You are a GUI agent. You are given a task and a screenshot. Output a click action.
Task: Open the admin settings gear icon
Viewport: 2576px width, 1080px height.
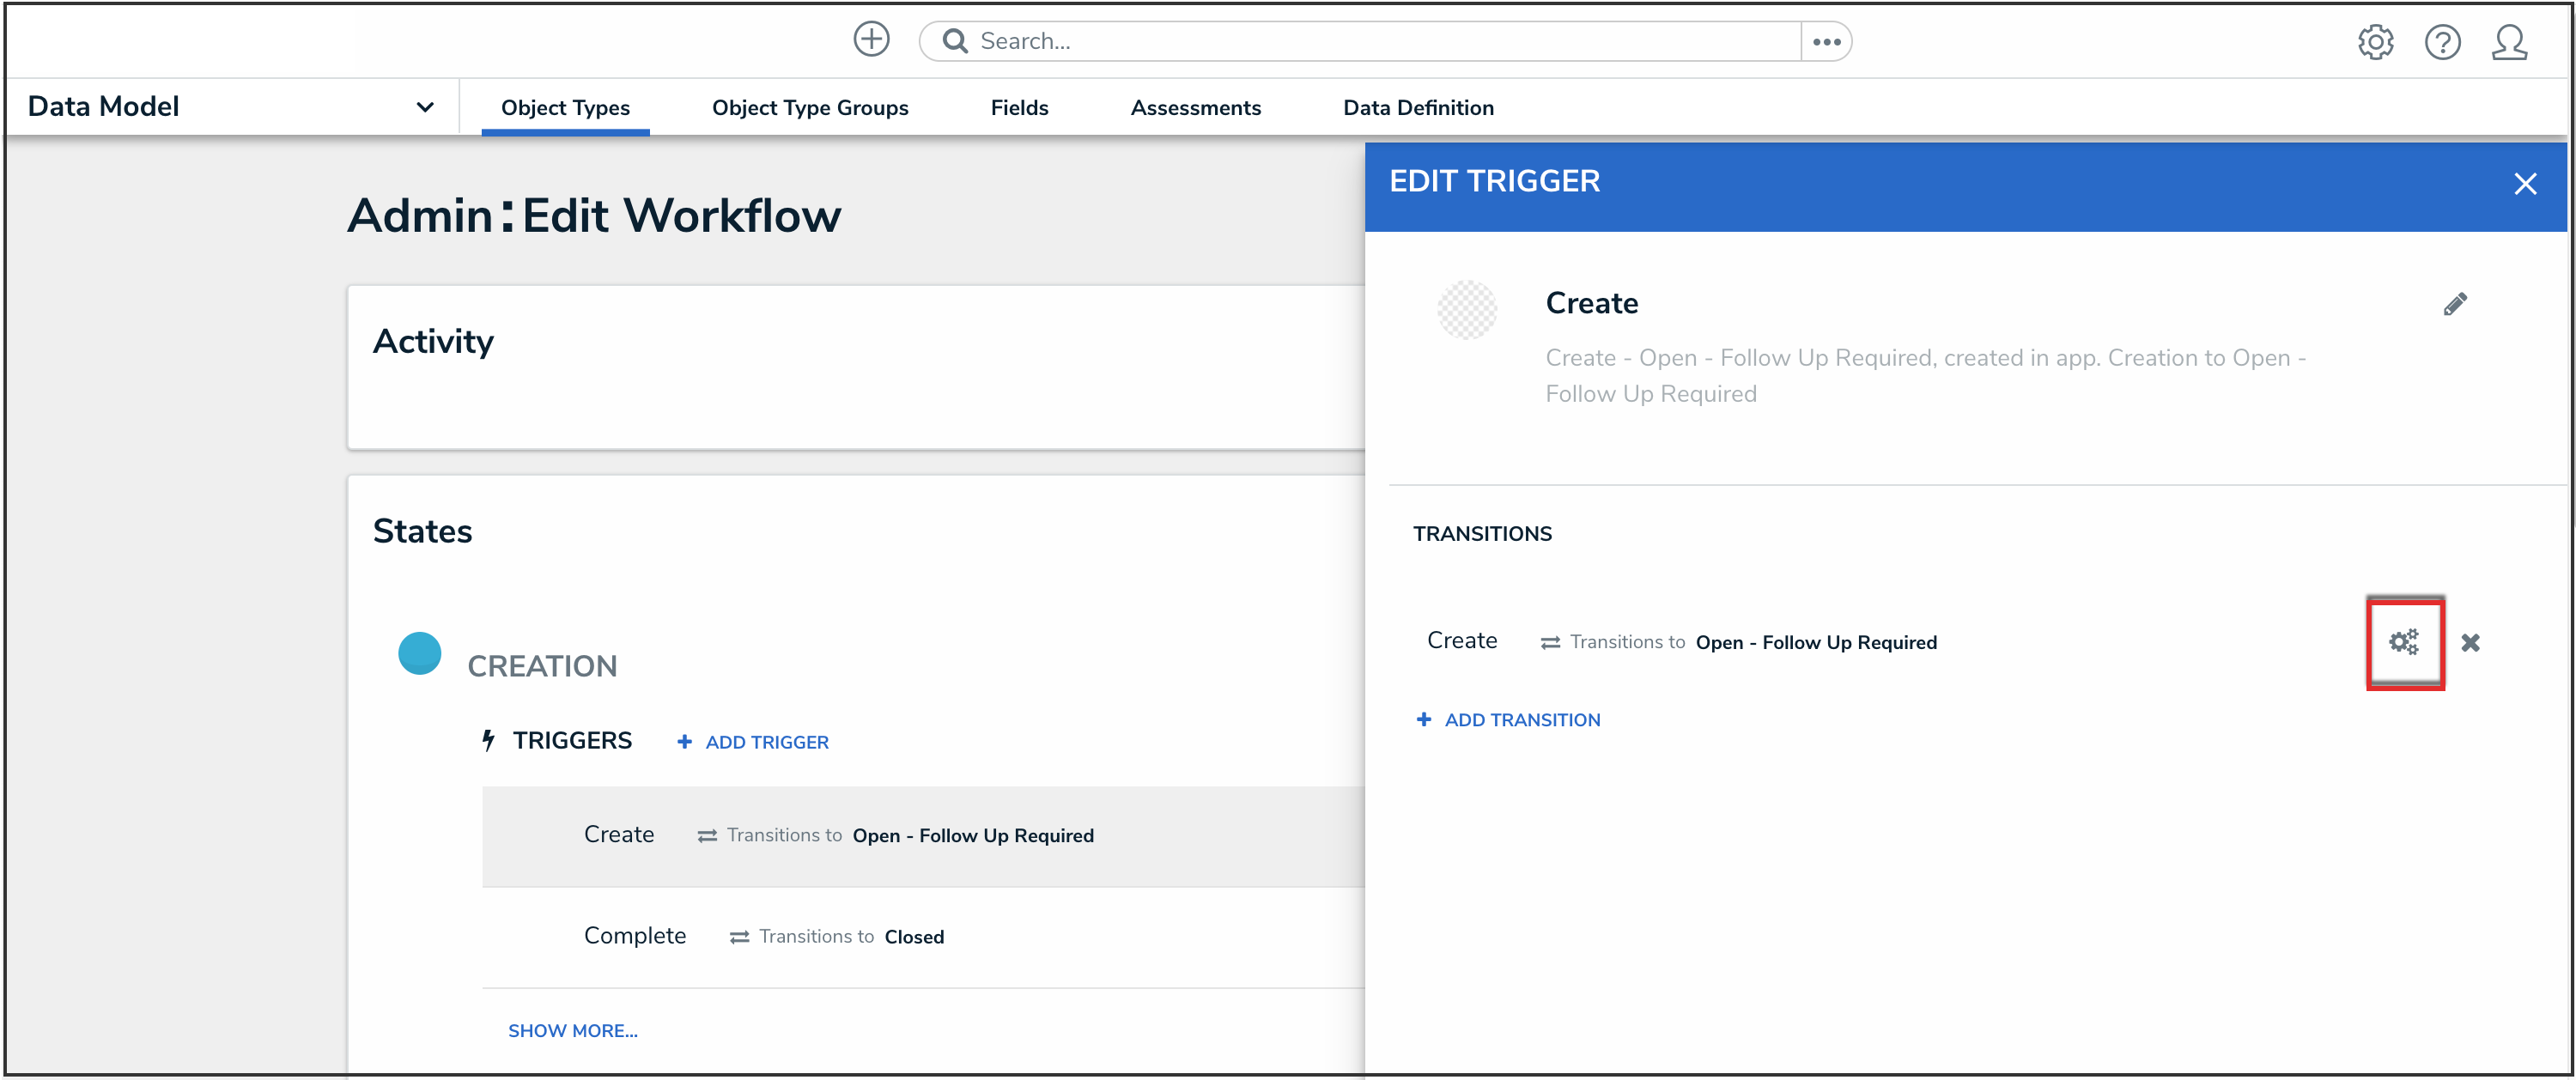point(2375,42)
